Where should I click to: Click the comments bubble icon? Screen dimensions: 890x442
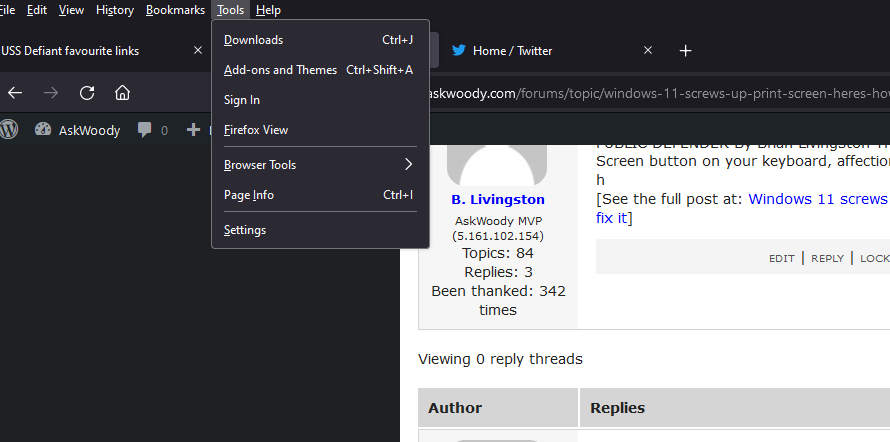coord(146,129)
